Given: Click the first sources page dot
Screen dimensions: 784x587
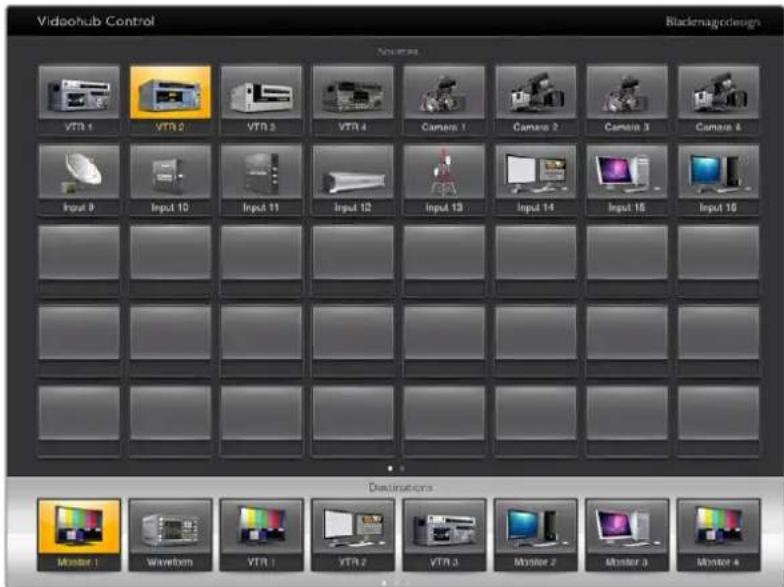Looking at the screenshot, I should [x=390, y=468].
